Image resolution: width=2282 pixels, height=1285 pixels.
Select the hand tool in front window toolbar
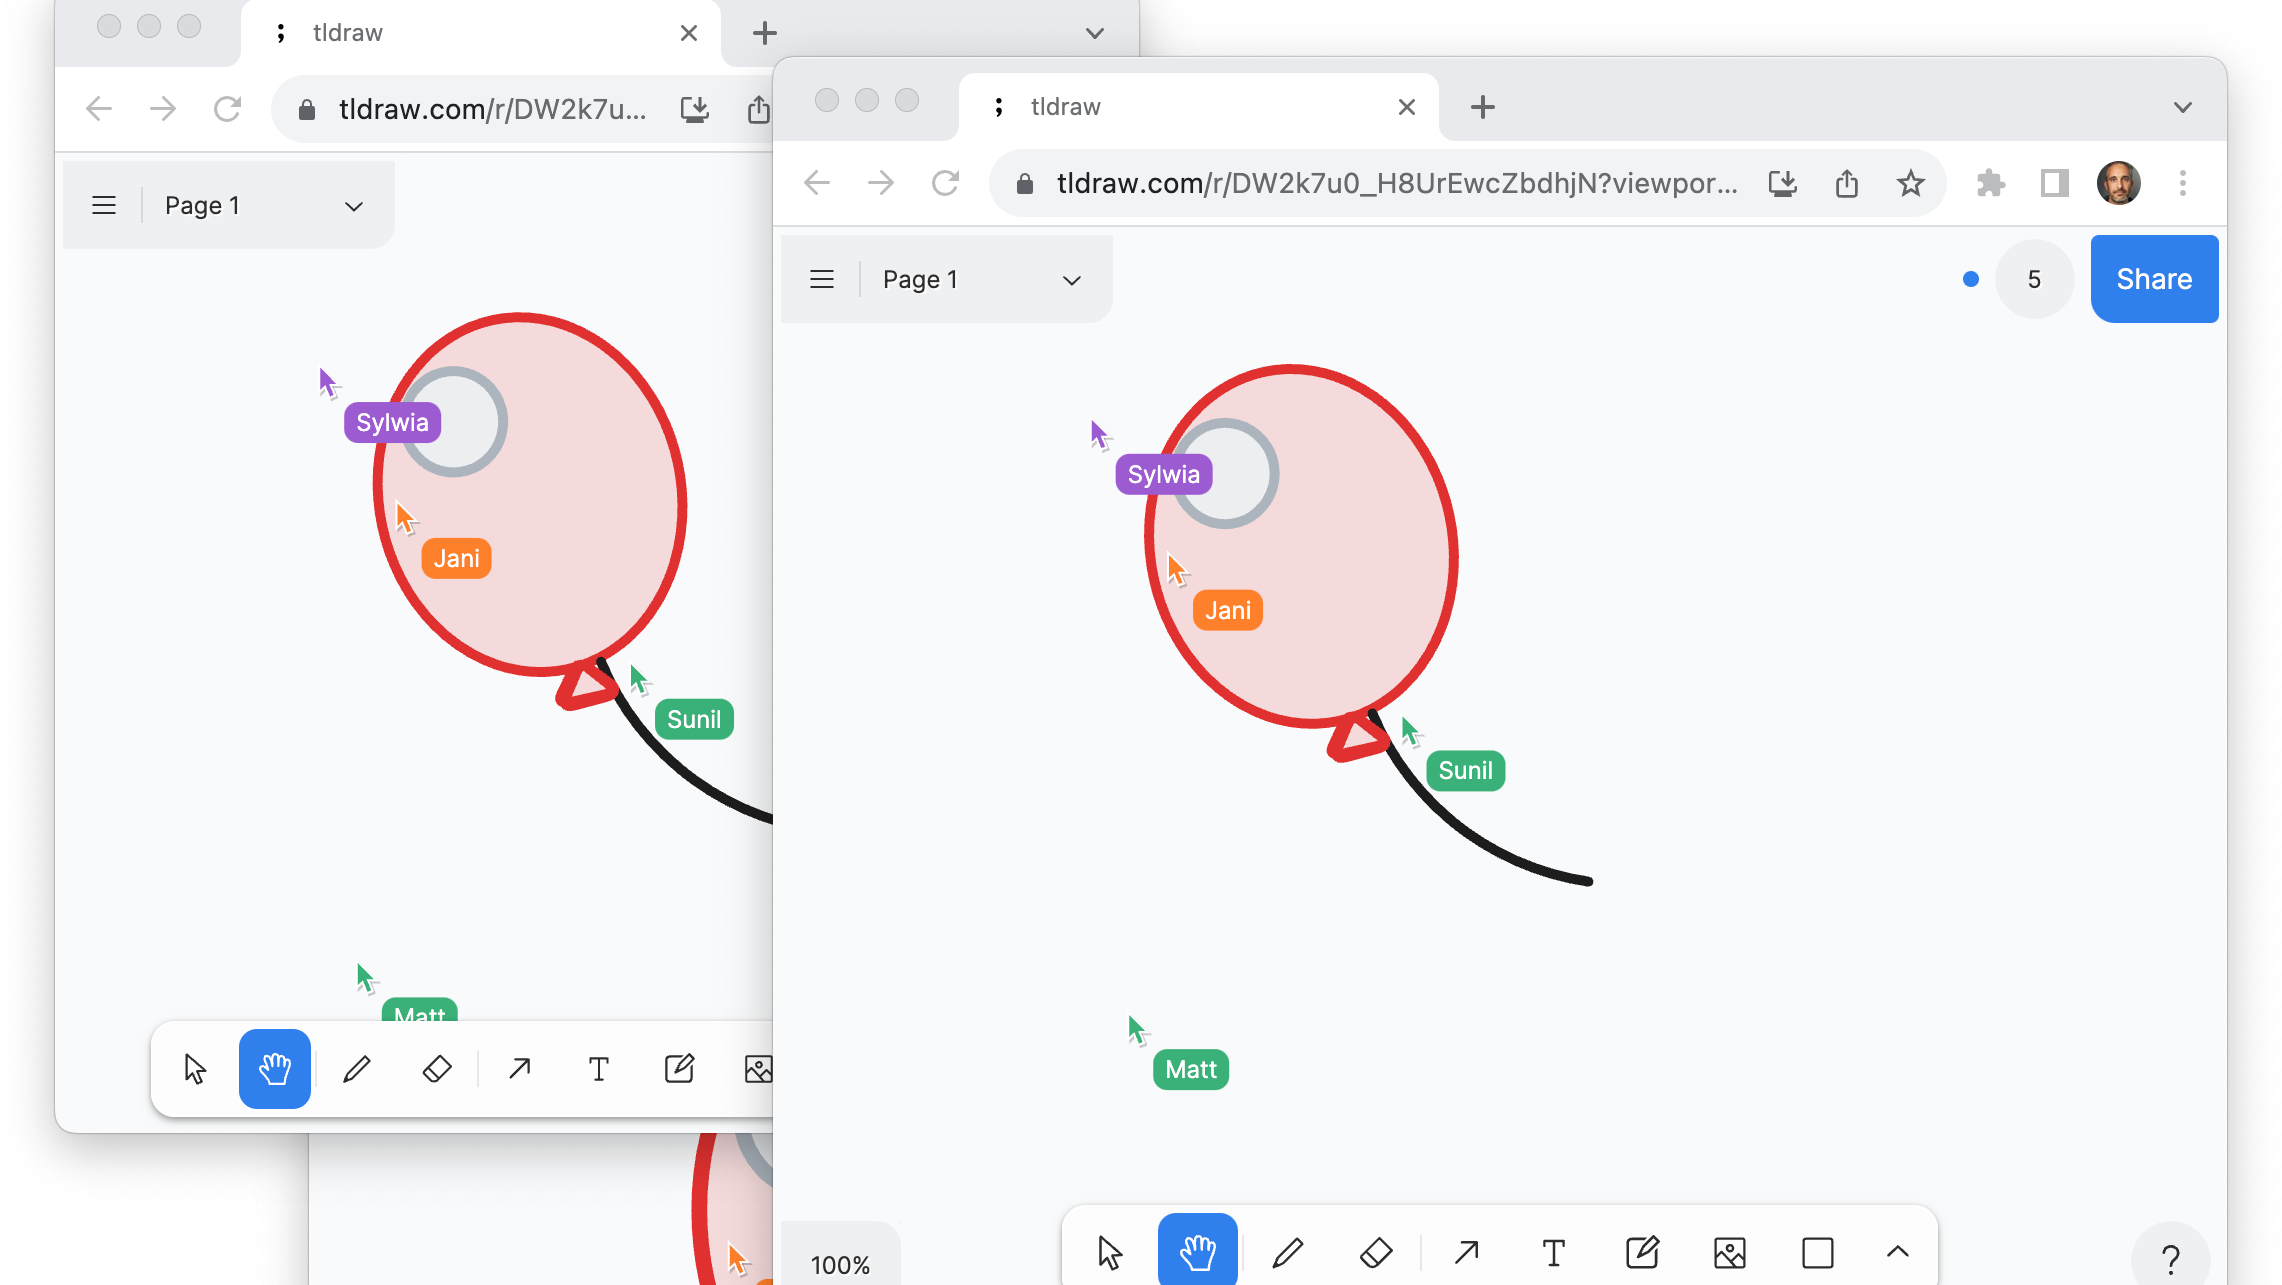coord(1197,1252)
